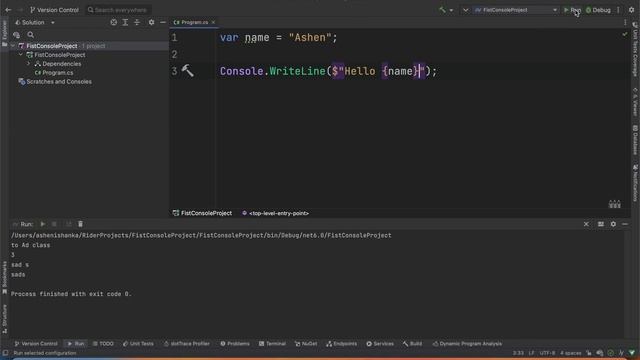Open the dropdown arrow next to the build hammer
Viewport: 640px width, 360px height.
coord(451,10)
